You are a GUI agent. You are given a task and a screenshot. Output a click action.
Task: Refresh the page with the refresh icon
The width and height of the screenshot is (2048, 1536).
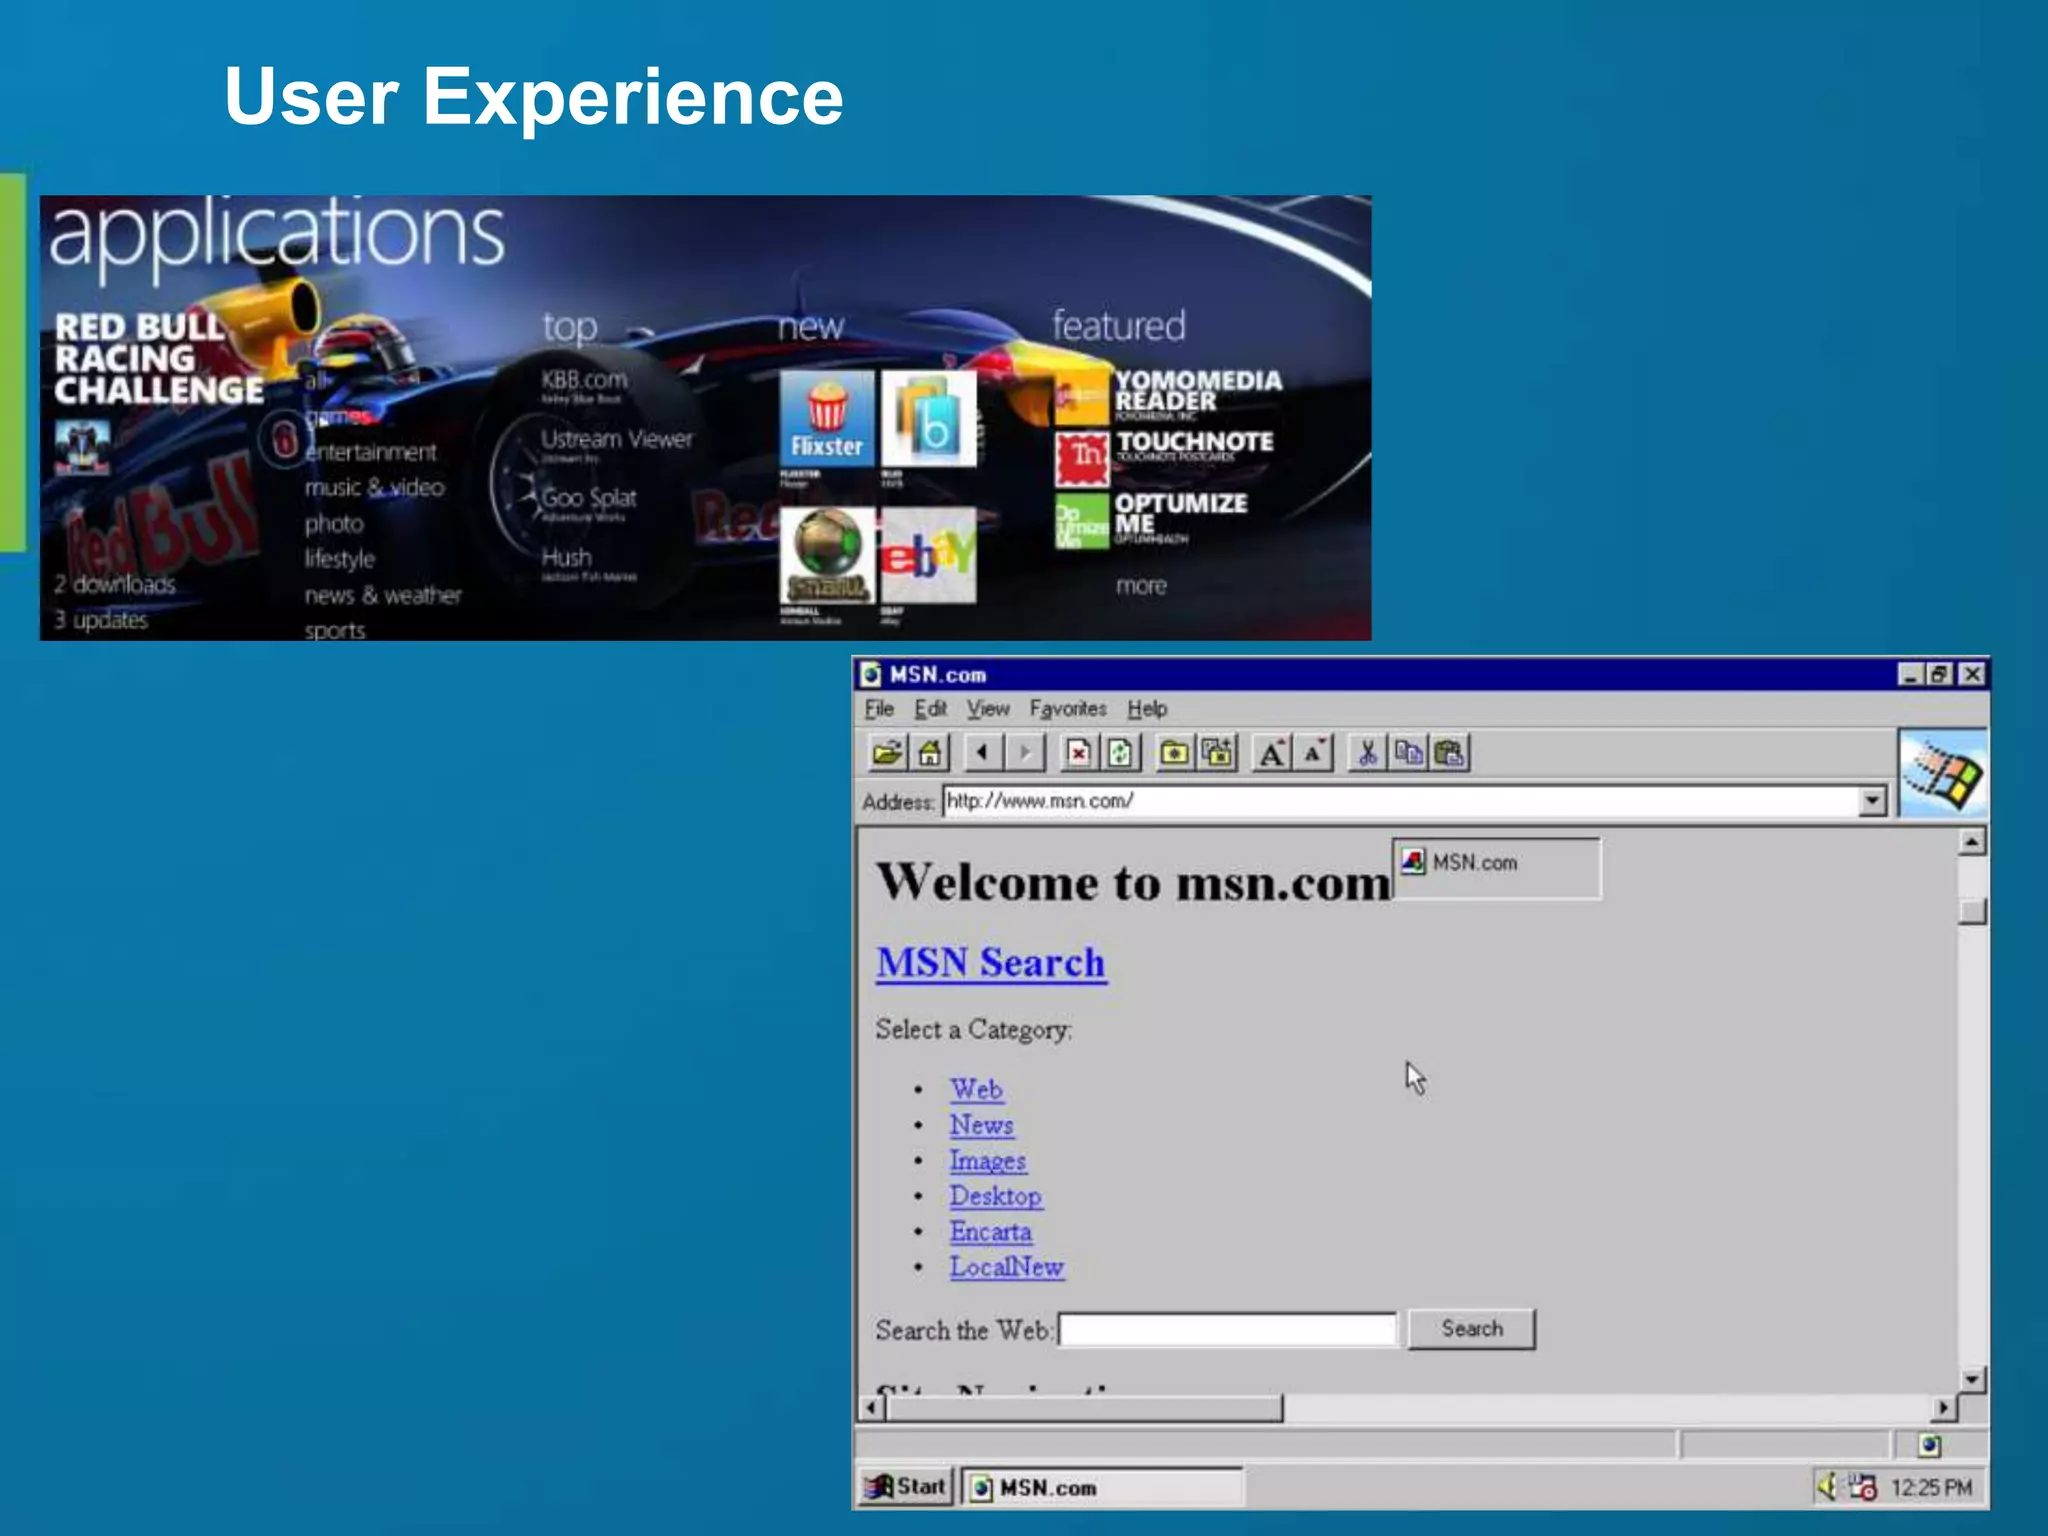(1120, 752)
